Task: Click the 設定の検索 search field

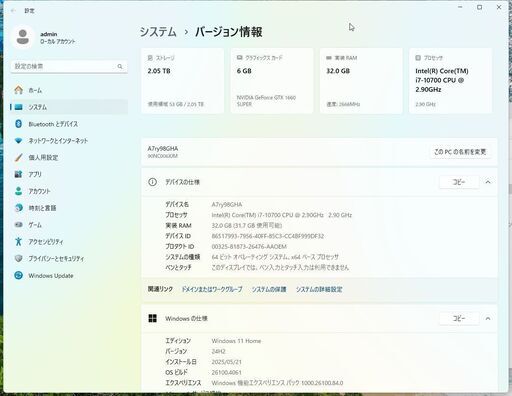Action: tap(69, 67)
